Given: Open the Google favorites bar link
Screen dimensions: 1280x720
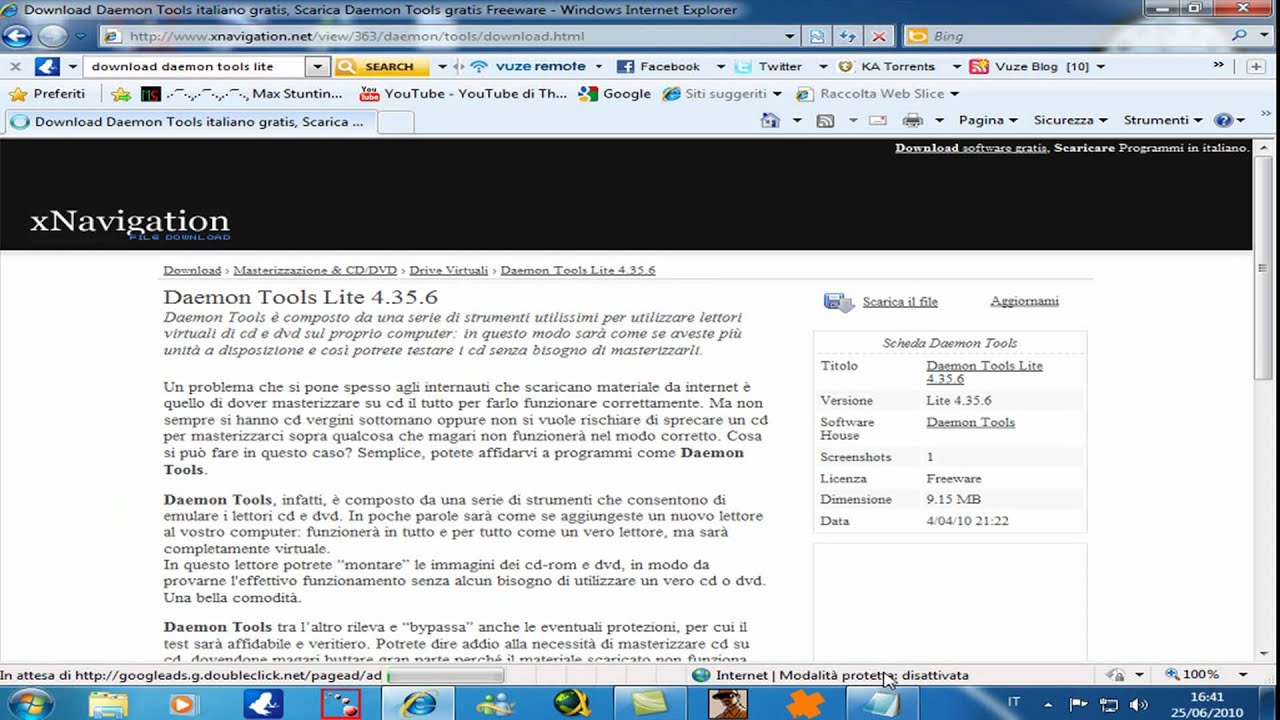Looking at the screenshot, I should tap(615, 94).
